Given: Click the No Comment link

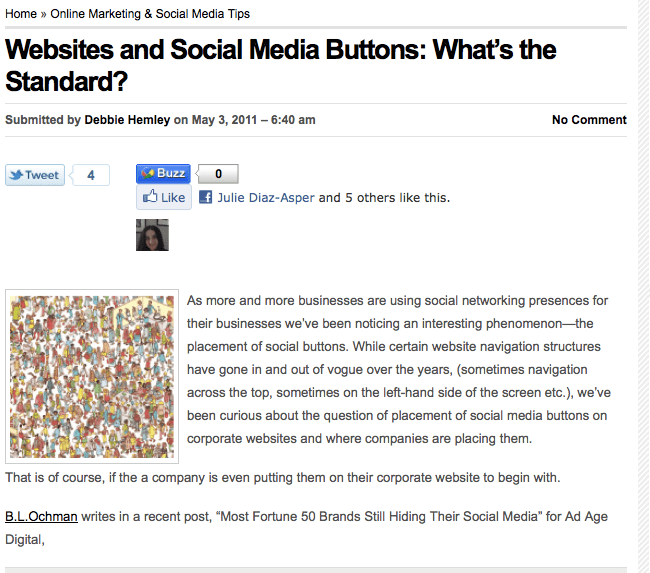Looking at the screenshot, I should coord(589,120).
